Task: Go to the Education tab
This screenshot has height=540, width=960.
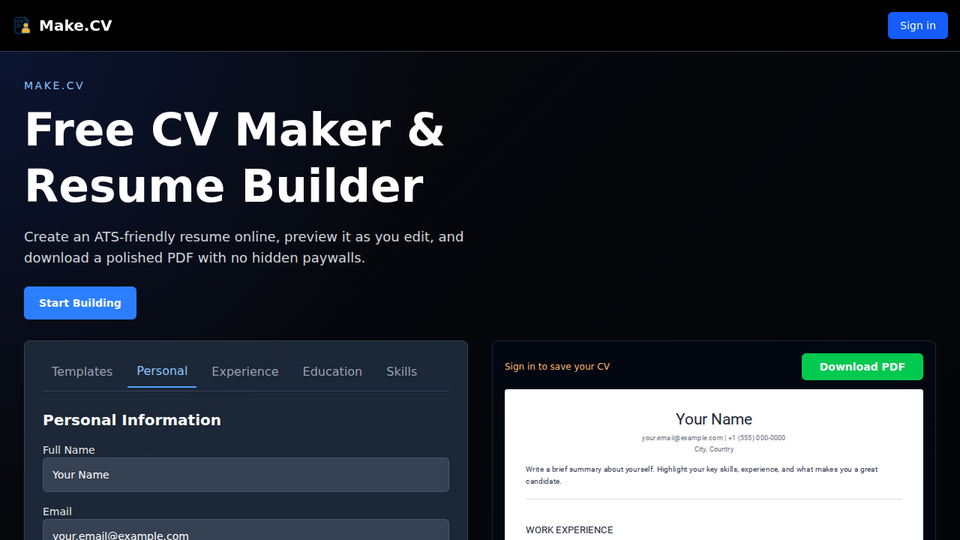Action: pos(332,372)
